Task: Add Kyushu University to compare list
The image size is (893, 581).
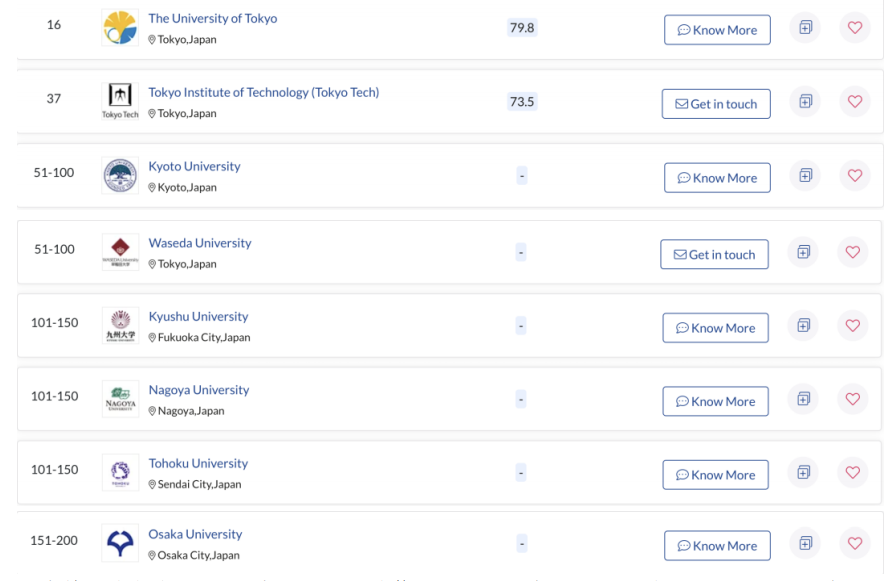Action: pos(803,325)
